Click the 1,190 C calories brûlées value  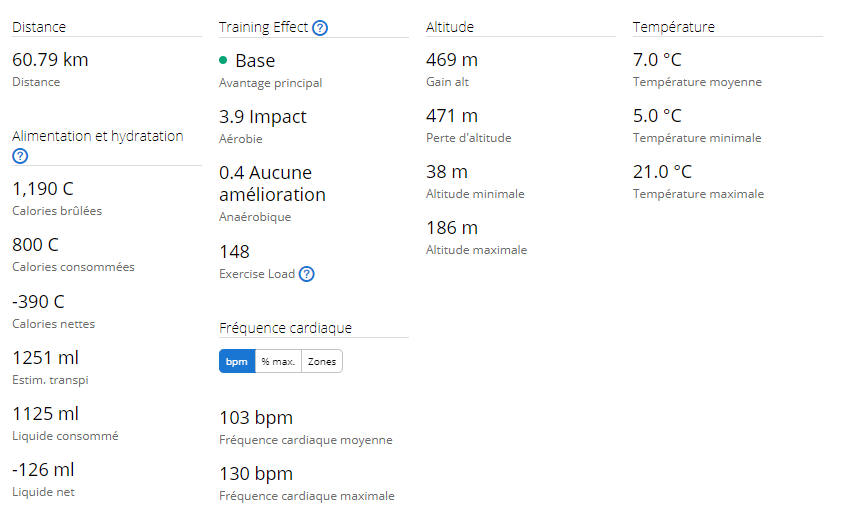pos(43,189)
